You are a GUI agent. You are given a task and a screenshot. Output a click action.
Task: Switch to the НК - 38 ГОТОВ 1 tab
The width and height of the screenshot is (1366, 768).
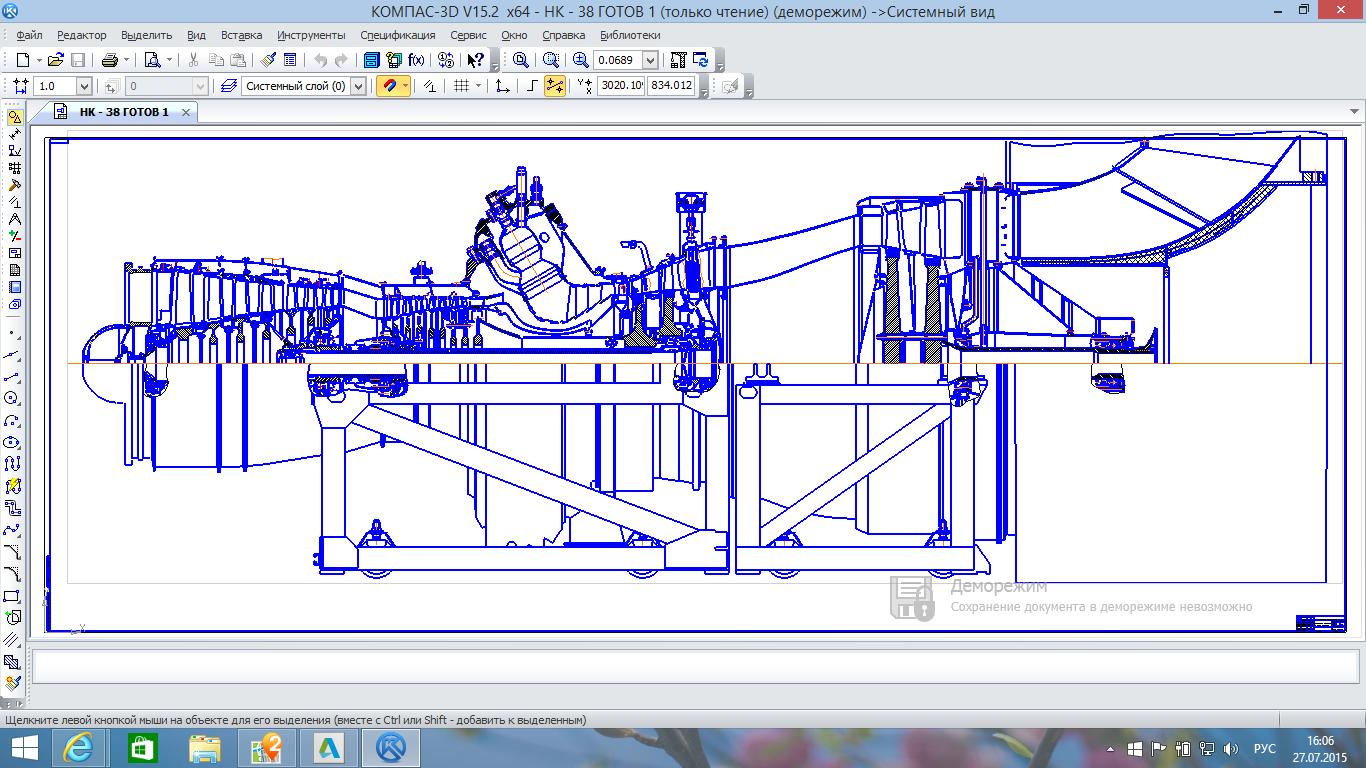coord(124,112)
